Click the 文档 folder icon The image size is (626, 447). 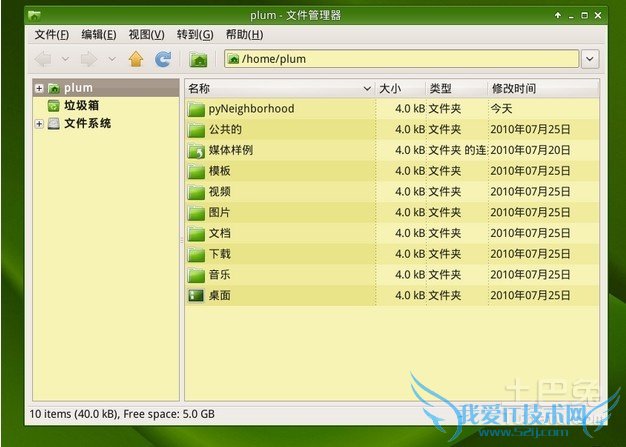[x=196, y=233]
